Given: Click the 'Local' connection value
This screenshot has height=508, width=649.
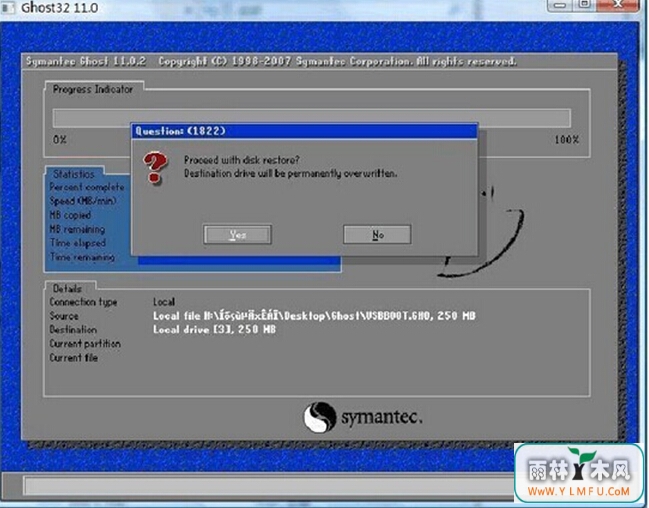Looking at the screenshot, I should (x=164, y=302).
